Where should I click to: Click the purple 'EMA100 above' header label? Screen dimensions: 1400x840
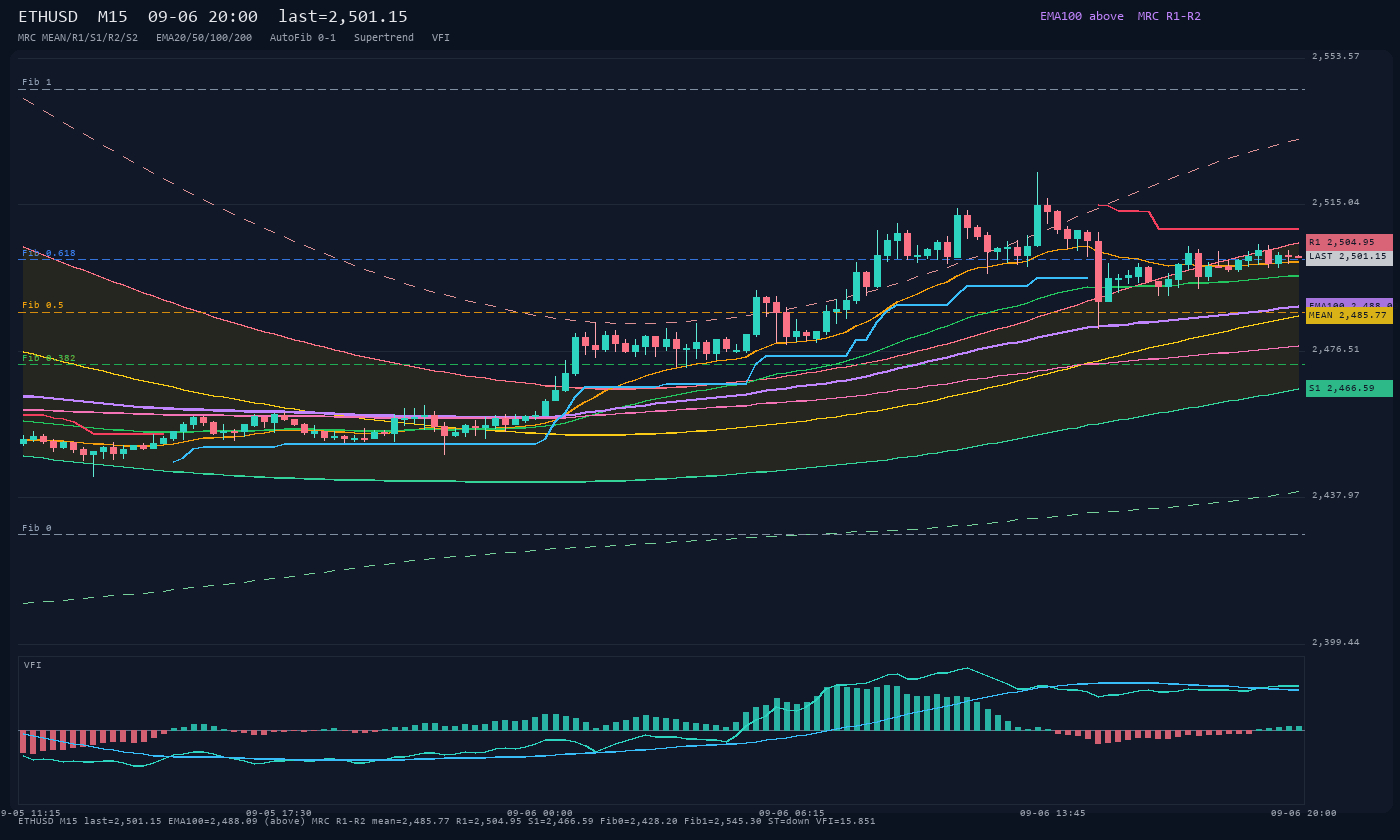point(1081,16)
